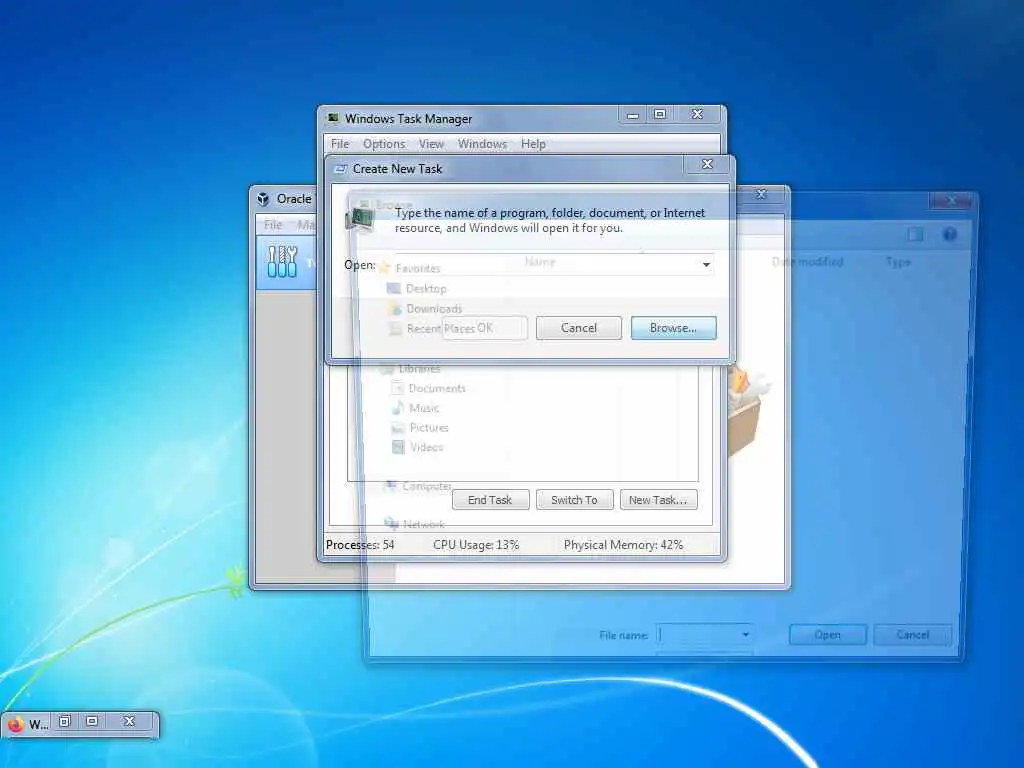
Task: Click Open button in Browse dialog
Action: point(827,635)
